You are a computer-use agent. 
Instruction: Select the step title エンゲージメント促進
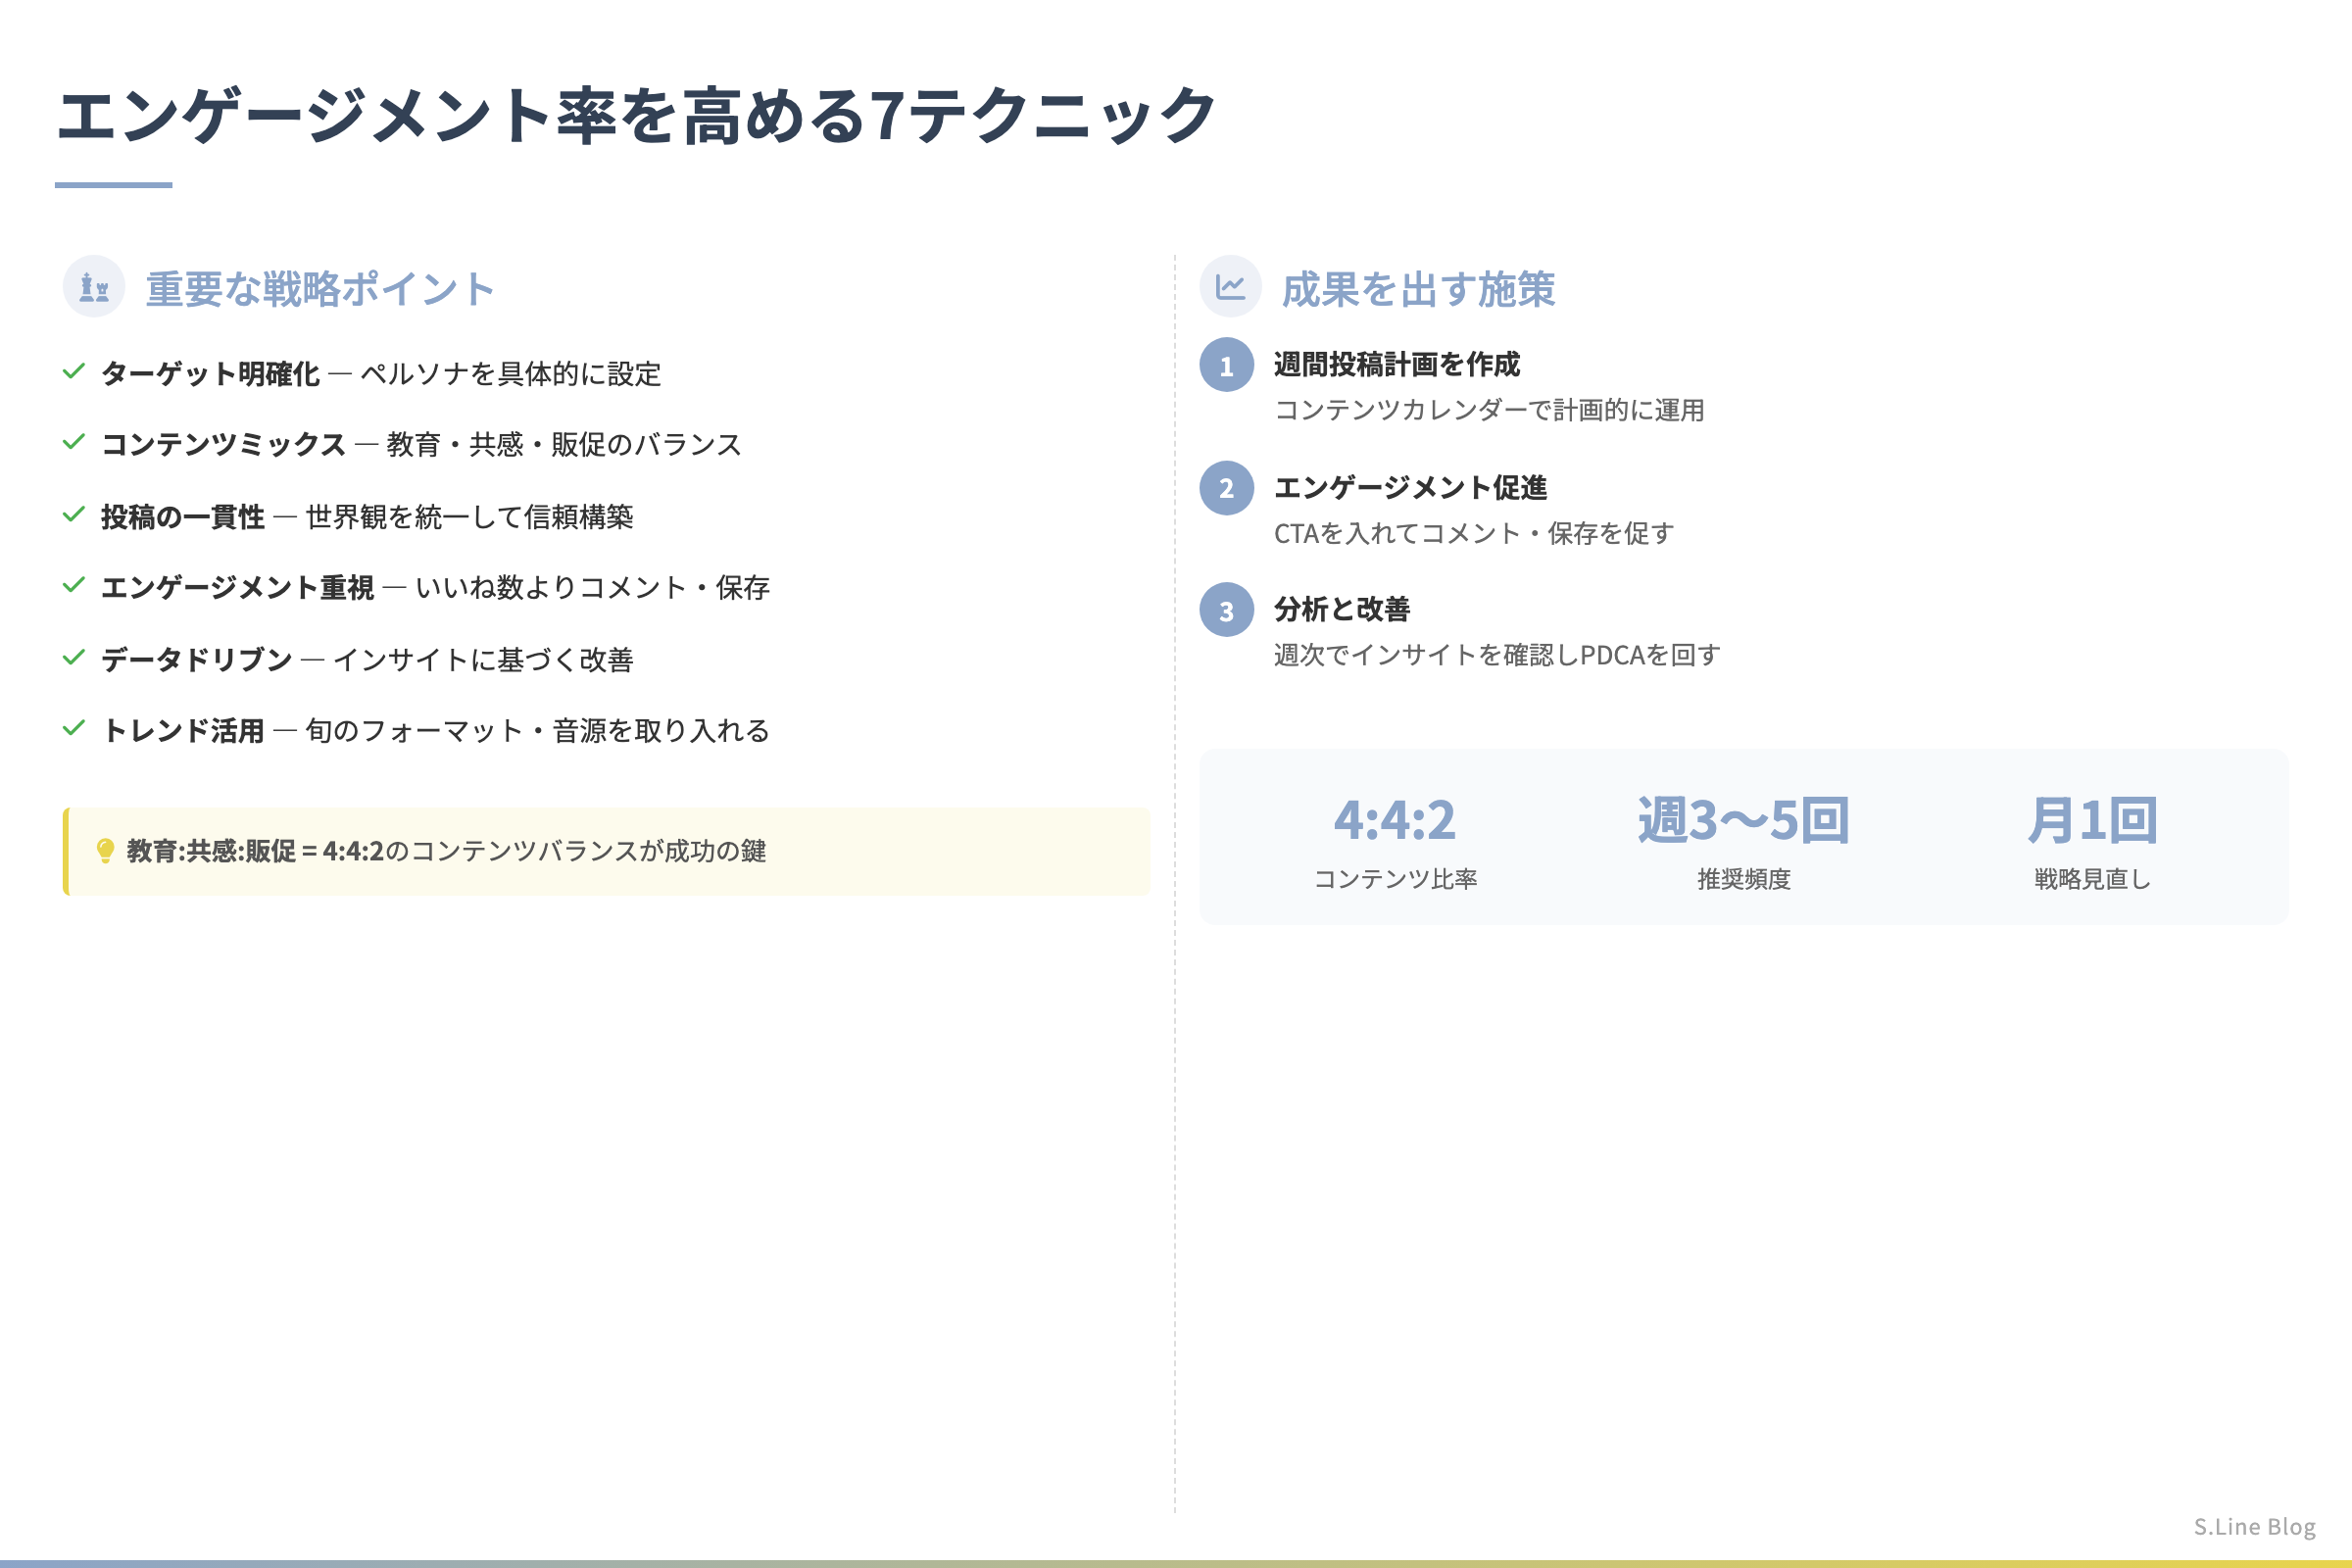pos(1411,488)
